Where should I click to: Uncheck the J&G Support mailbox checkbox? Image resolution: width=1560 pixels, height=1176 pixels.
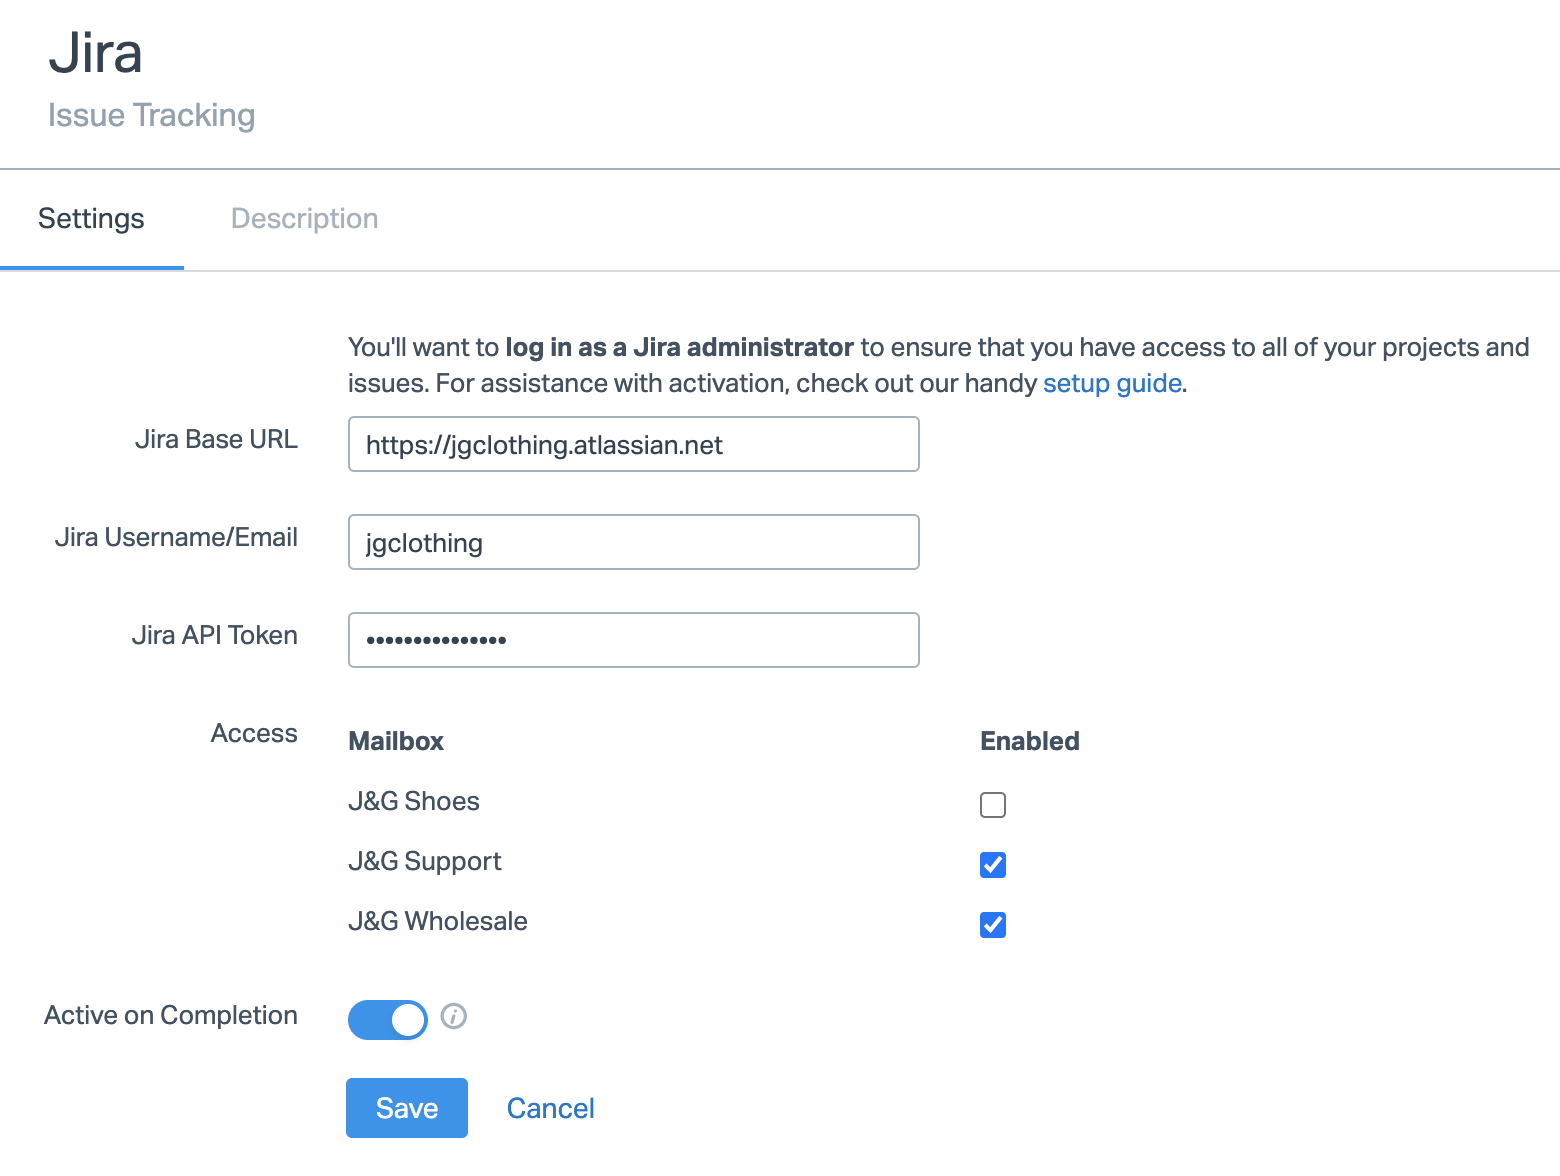[x=993, y=865]
